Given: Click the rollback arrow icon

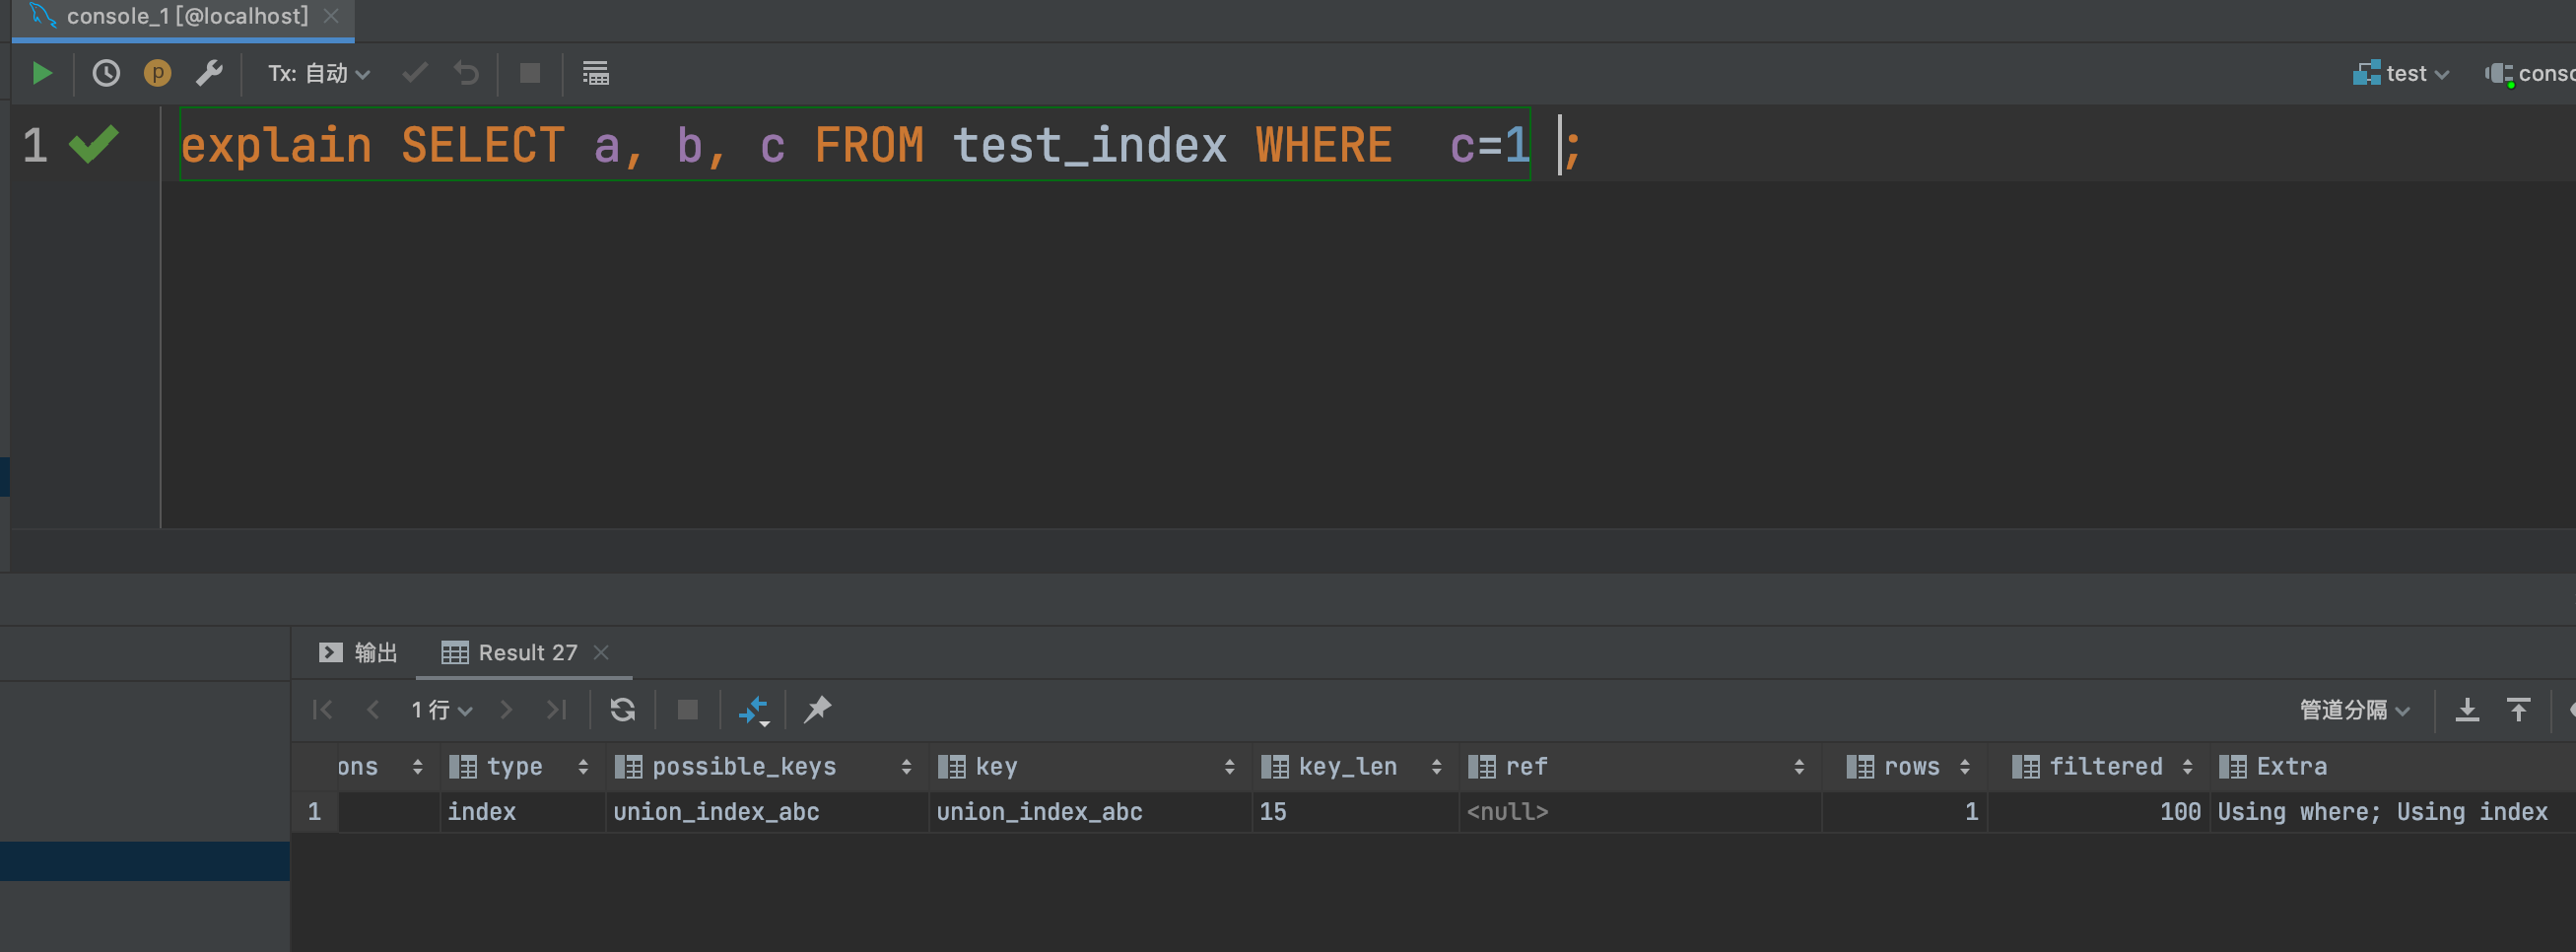Looking at the screenshot, I should click(x=466, y=73).
